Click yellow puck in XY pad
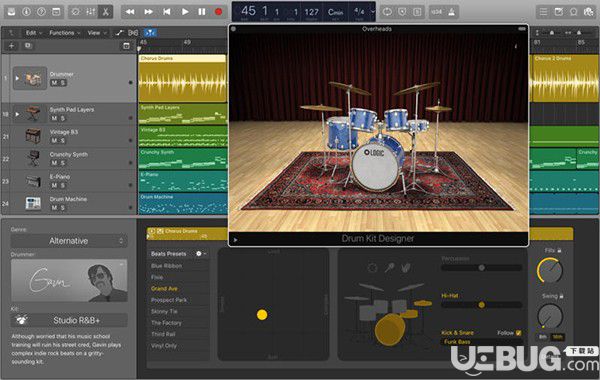 (x=262, y=315)
